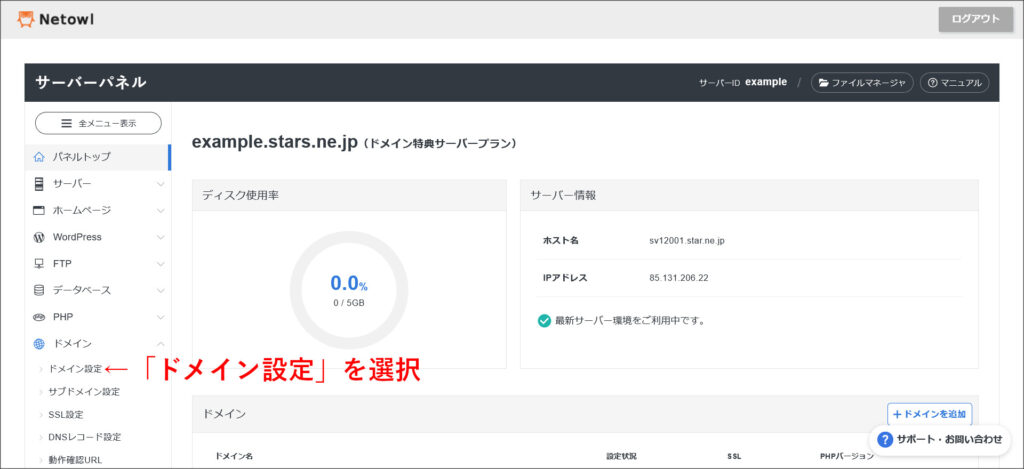Click the disk usage ring gauge
1024x469 pixels.
coord(349,290)
